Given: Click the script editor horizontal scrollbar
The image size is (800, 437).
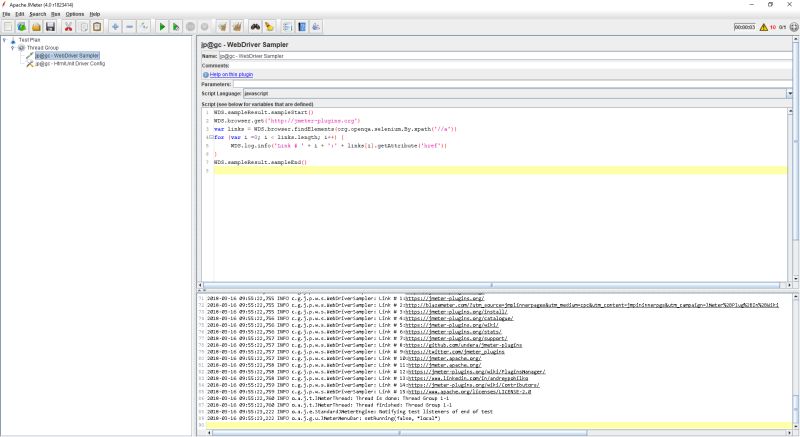Looking at the screenshot, I should pyautogui.click(x=494, y=285).
